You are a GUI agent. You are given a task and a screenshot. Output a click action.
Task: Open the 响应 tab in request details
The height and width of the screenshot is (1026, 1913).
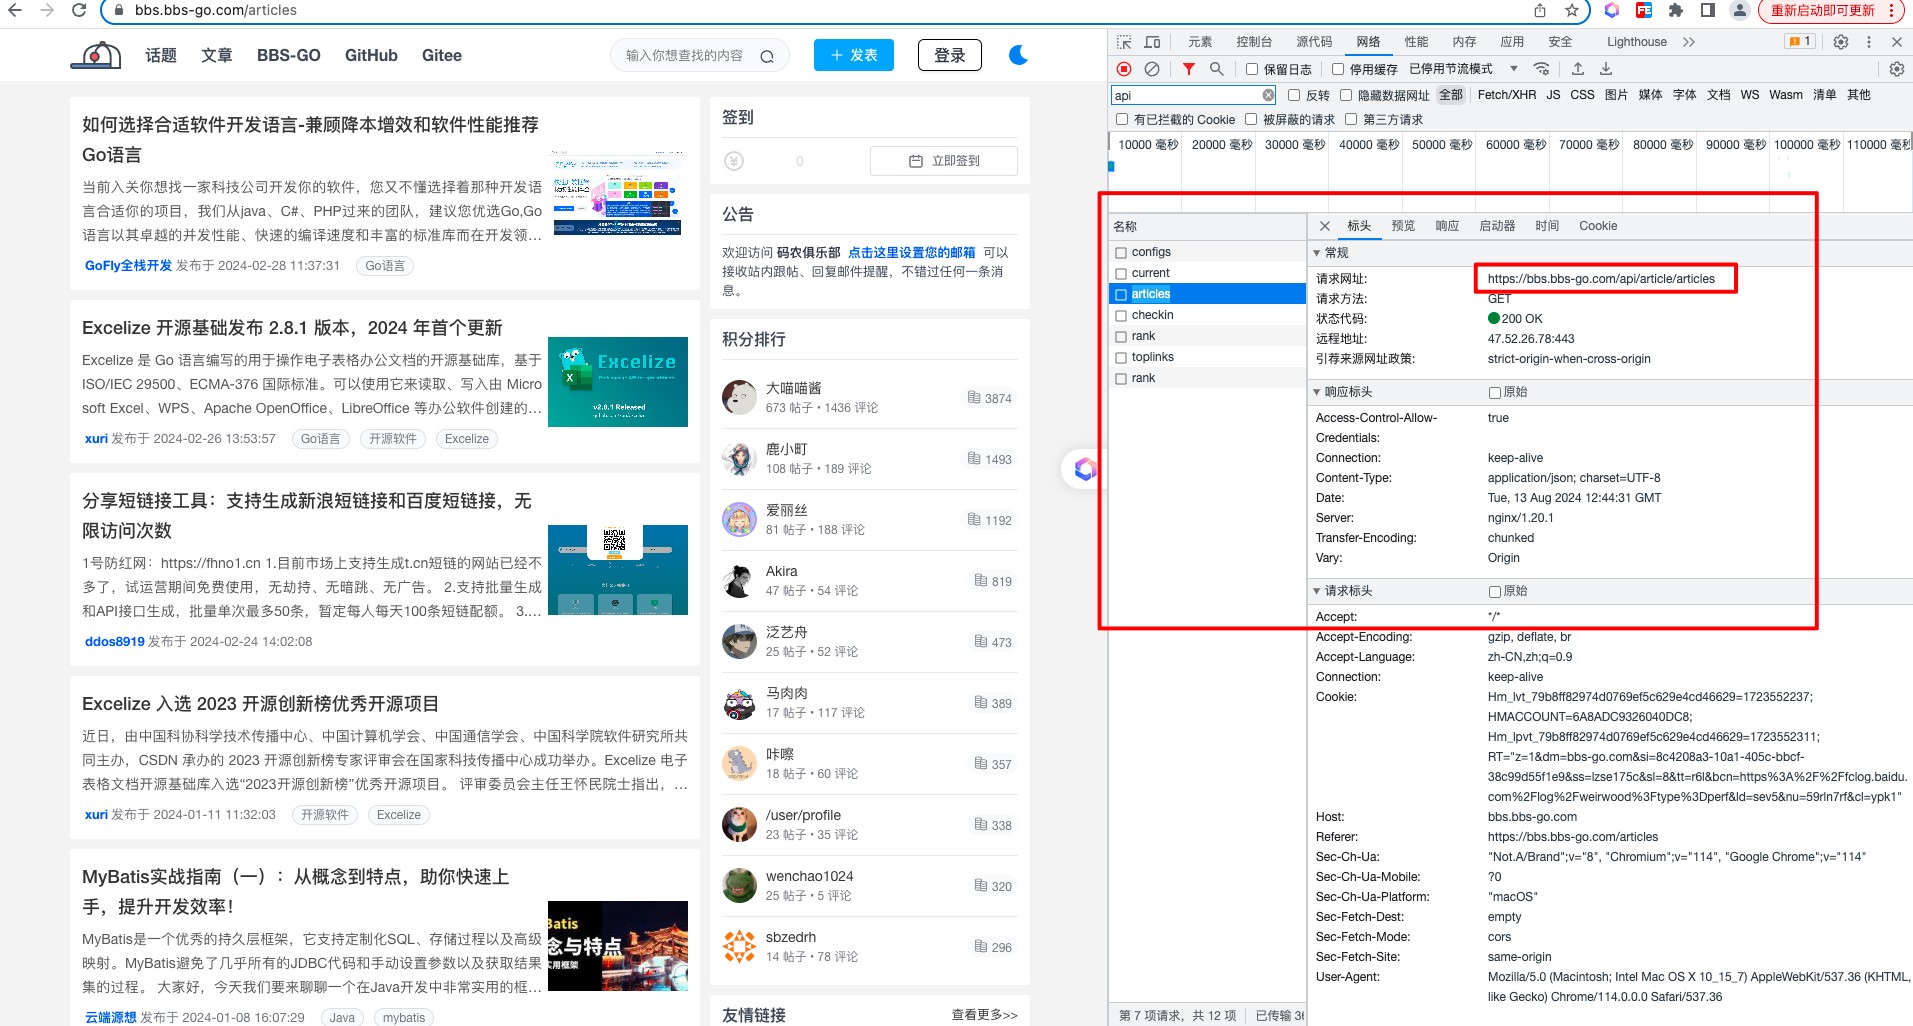1447,226
